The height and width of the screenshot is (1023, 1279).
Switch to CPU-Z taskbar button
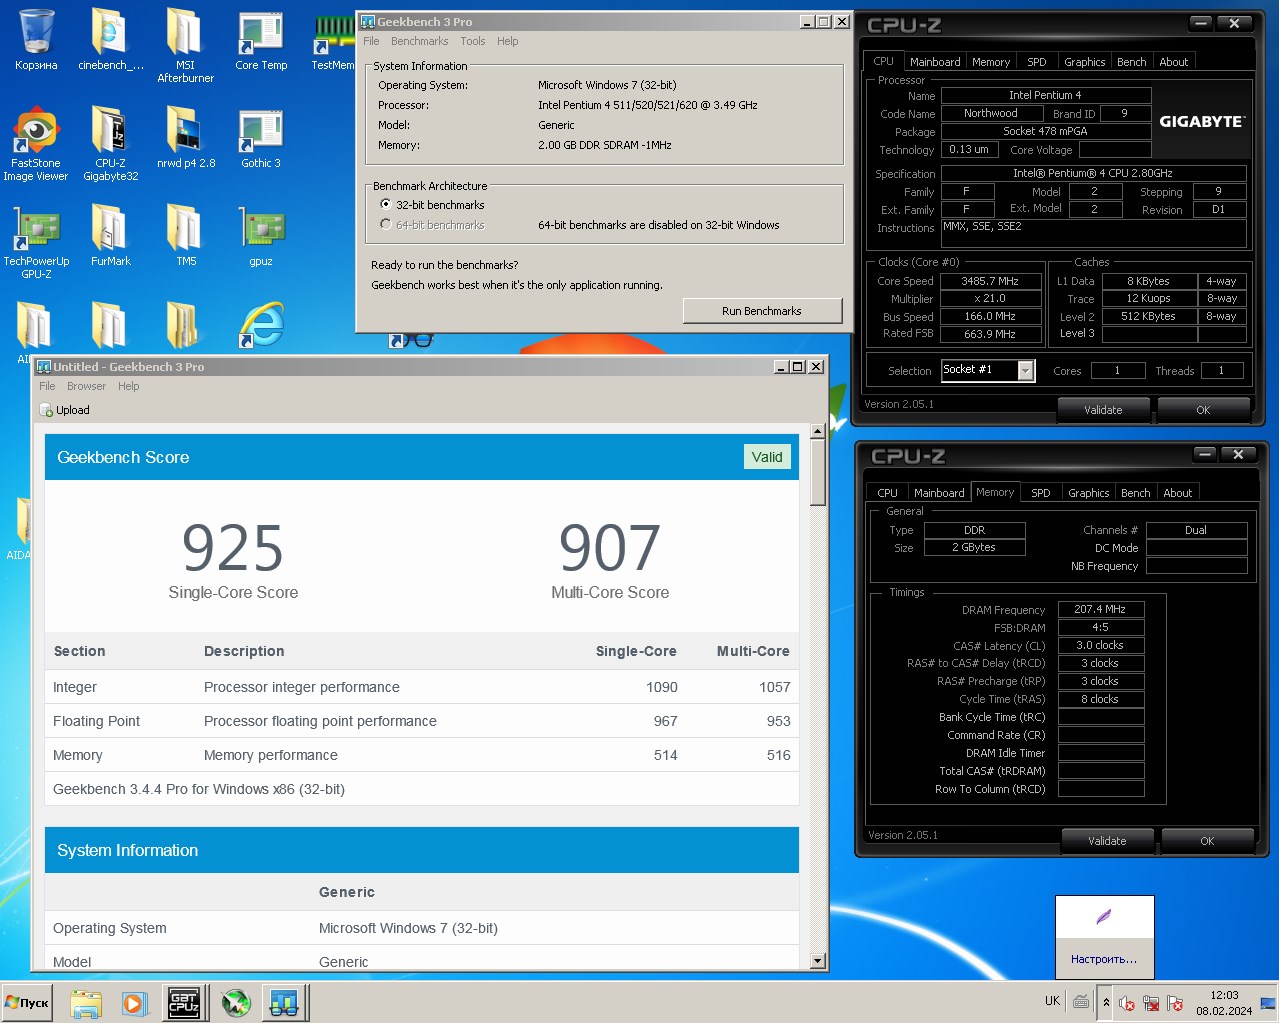184,1003
